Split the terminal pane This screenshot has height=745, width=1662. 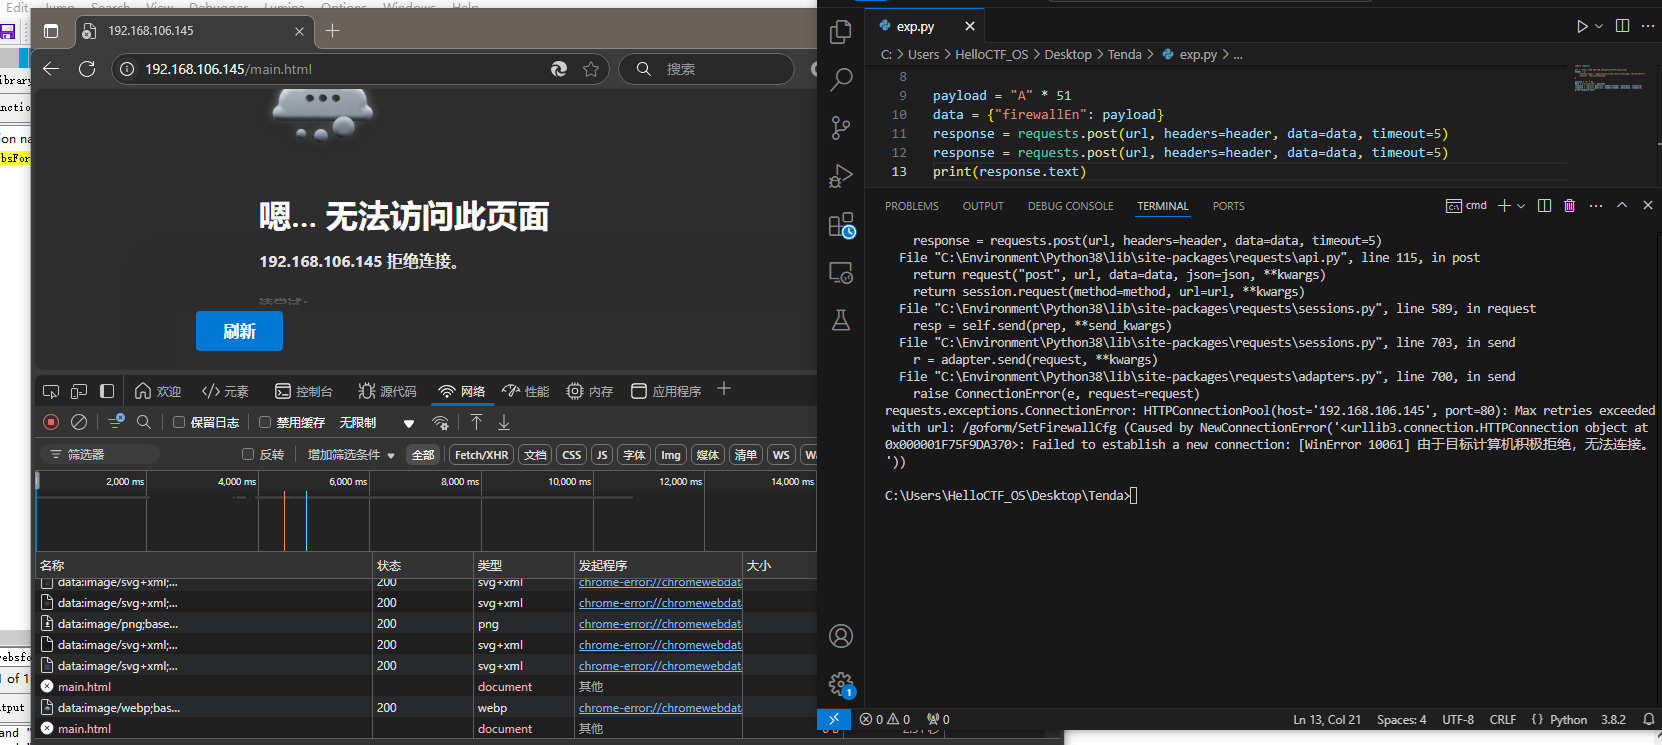coord(1544,206)
